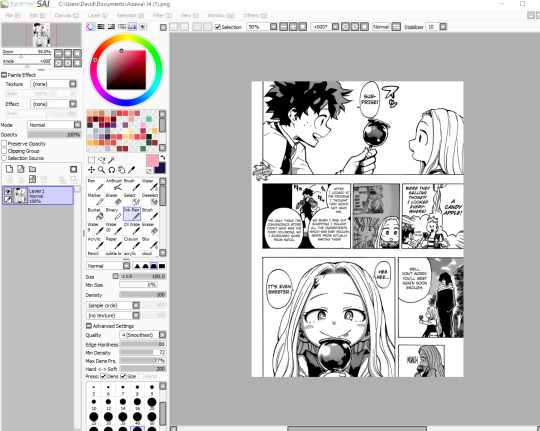Hide Layer1 with the eye icon

[8, 192]
